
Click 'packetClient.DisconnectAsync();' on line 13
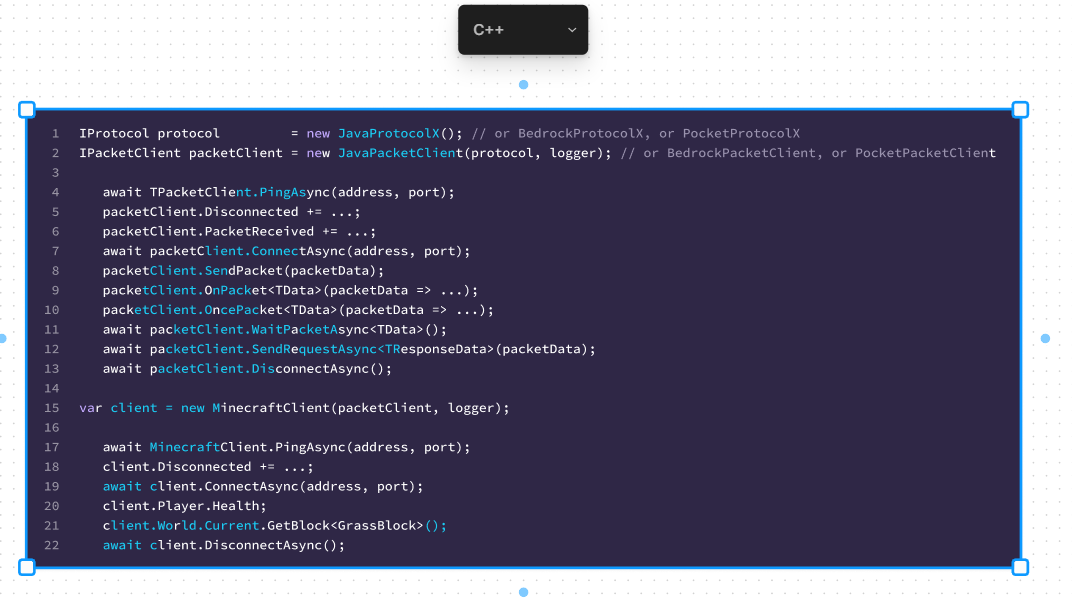coord(271,369)
